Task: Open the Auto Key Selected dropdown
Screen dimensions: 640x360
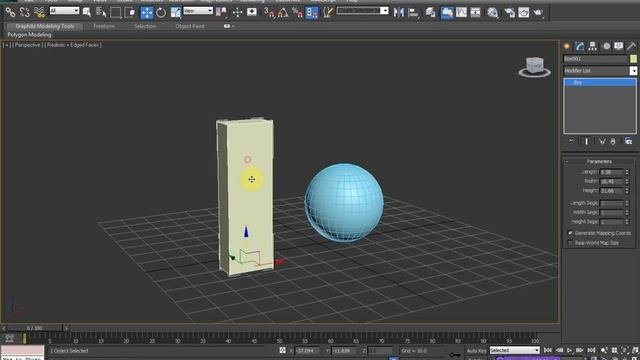Action: (515, 350)
